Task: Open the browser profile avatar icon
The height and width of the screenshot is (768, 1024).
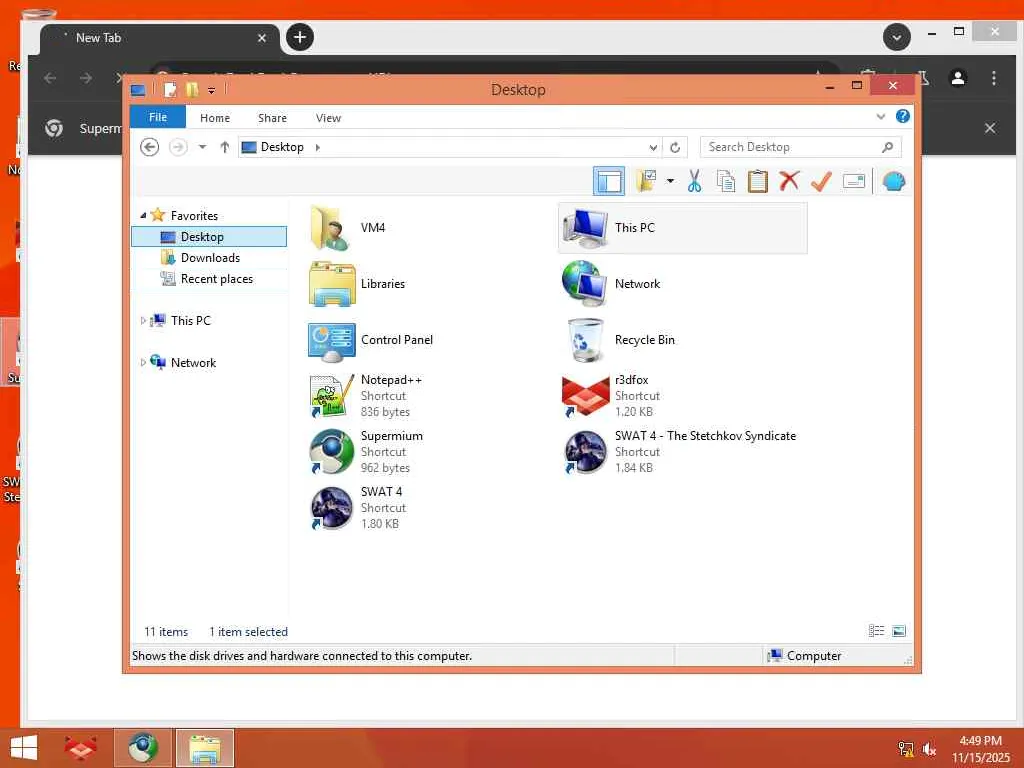Action: tap(958, 78)
